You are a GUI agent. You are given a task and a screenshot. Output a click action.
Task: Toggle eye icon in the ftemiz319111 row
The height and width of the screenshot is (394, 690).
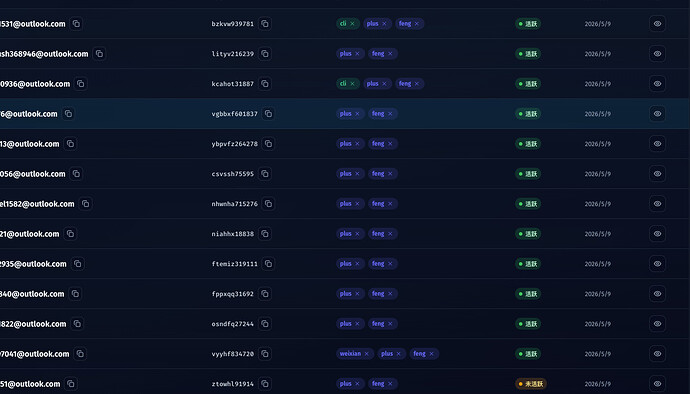pos(657,264)
